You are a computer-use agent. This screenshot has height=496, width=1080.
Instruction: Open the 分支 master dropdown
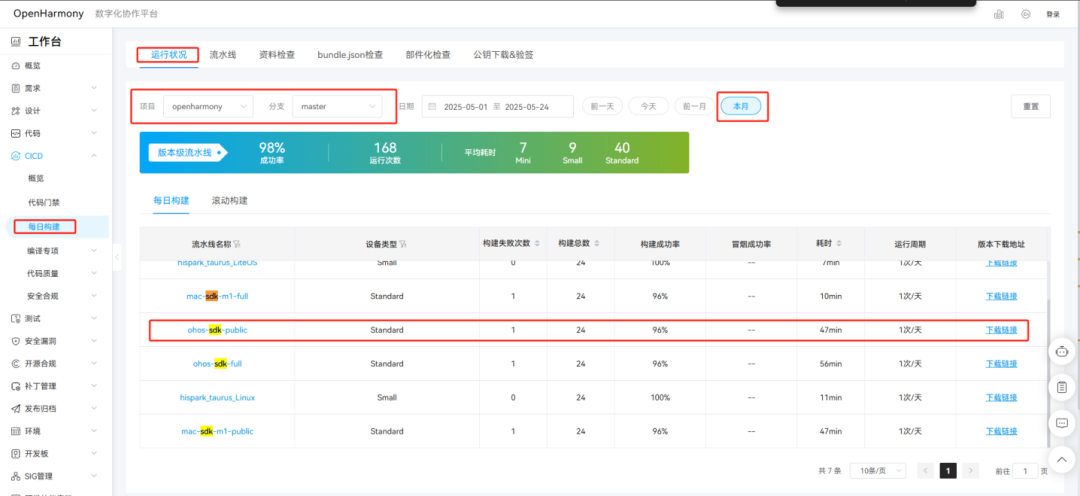(x=338, y=106)
